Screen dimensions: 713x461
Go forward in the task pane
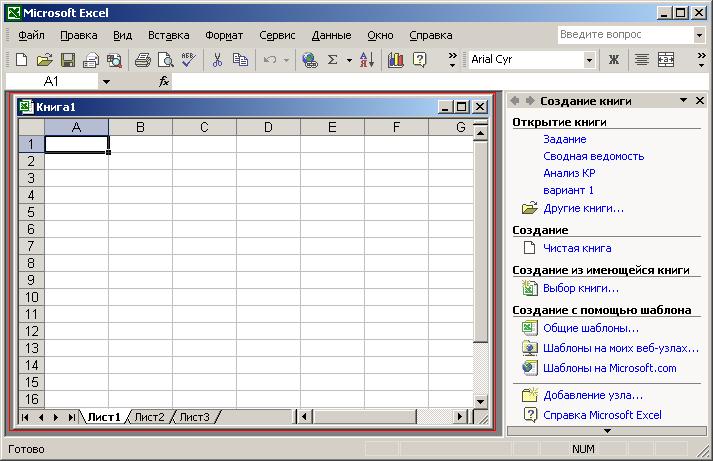530,100
